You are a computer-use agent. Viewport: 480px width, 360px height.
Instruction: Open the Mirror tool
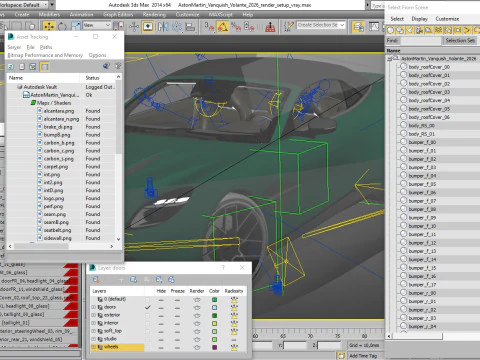[163, 26]
